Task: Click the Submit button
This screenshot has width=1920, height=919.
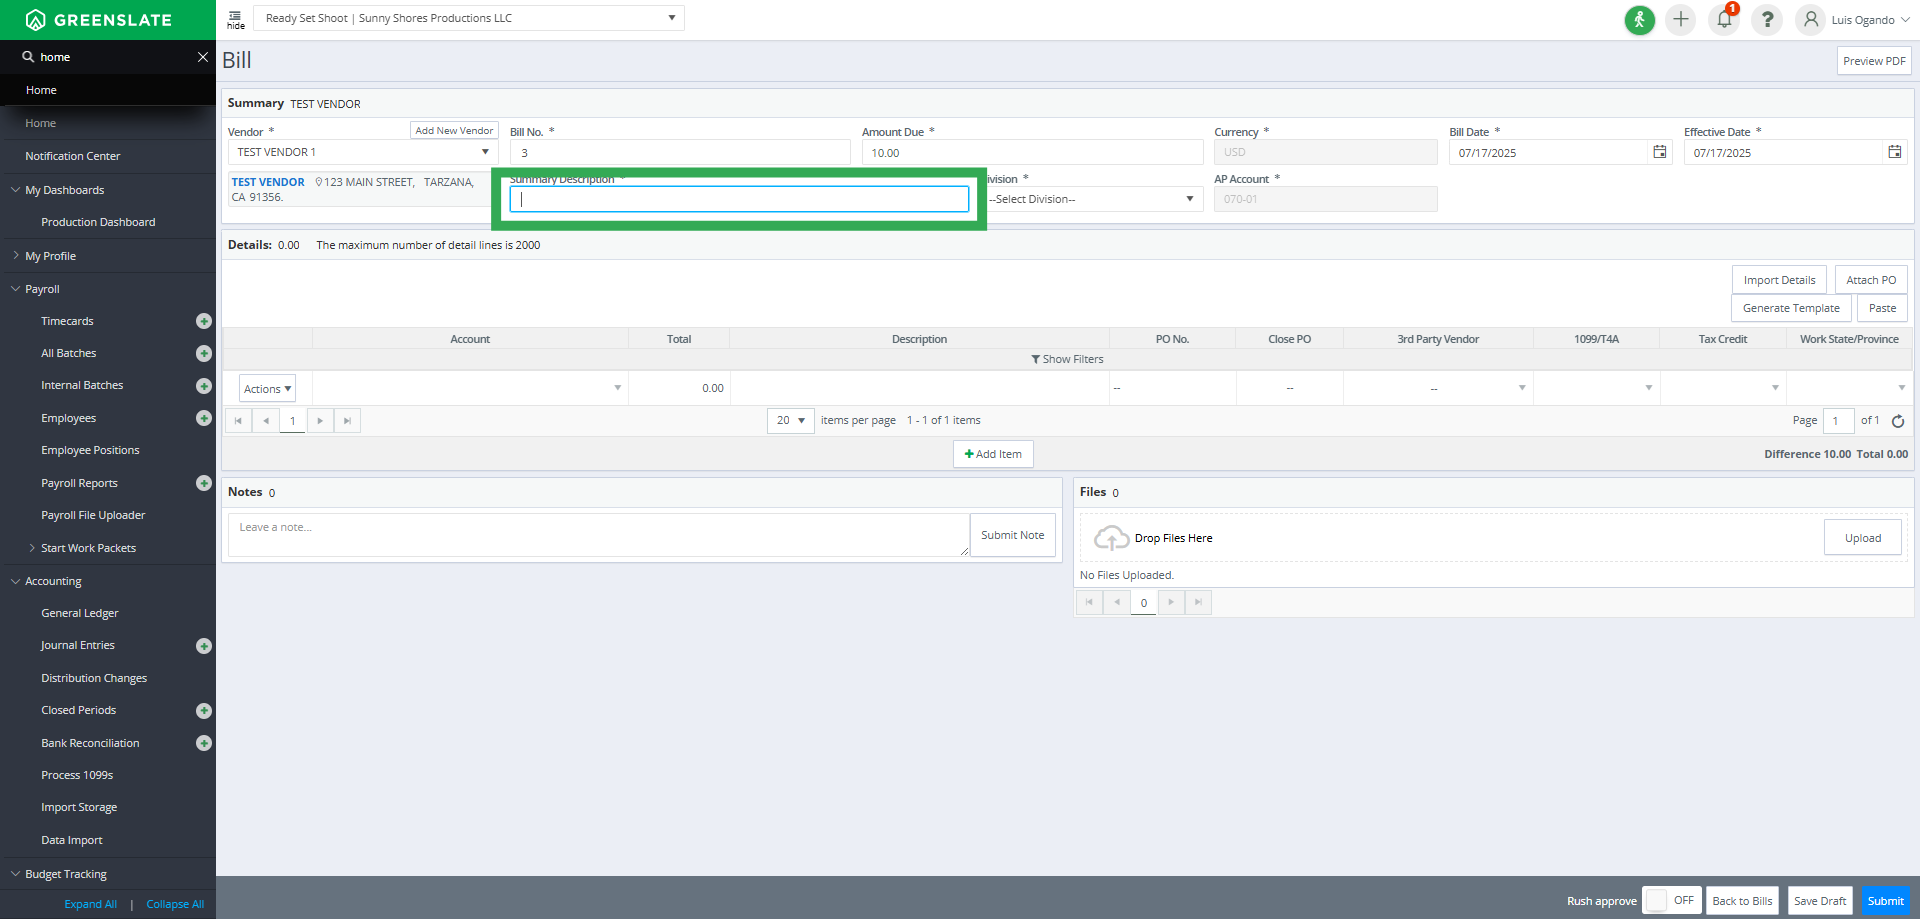Action: 1885,900
